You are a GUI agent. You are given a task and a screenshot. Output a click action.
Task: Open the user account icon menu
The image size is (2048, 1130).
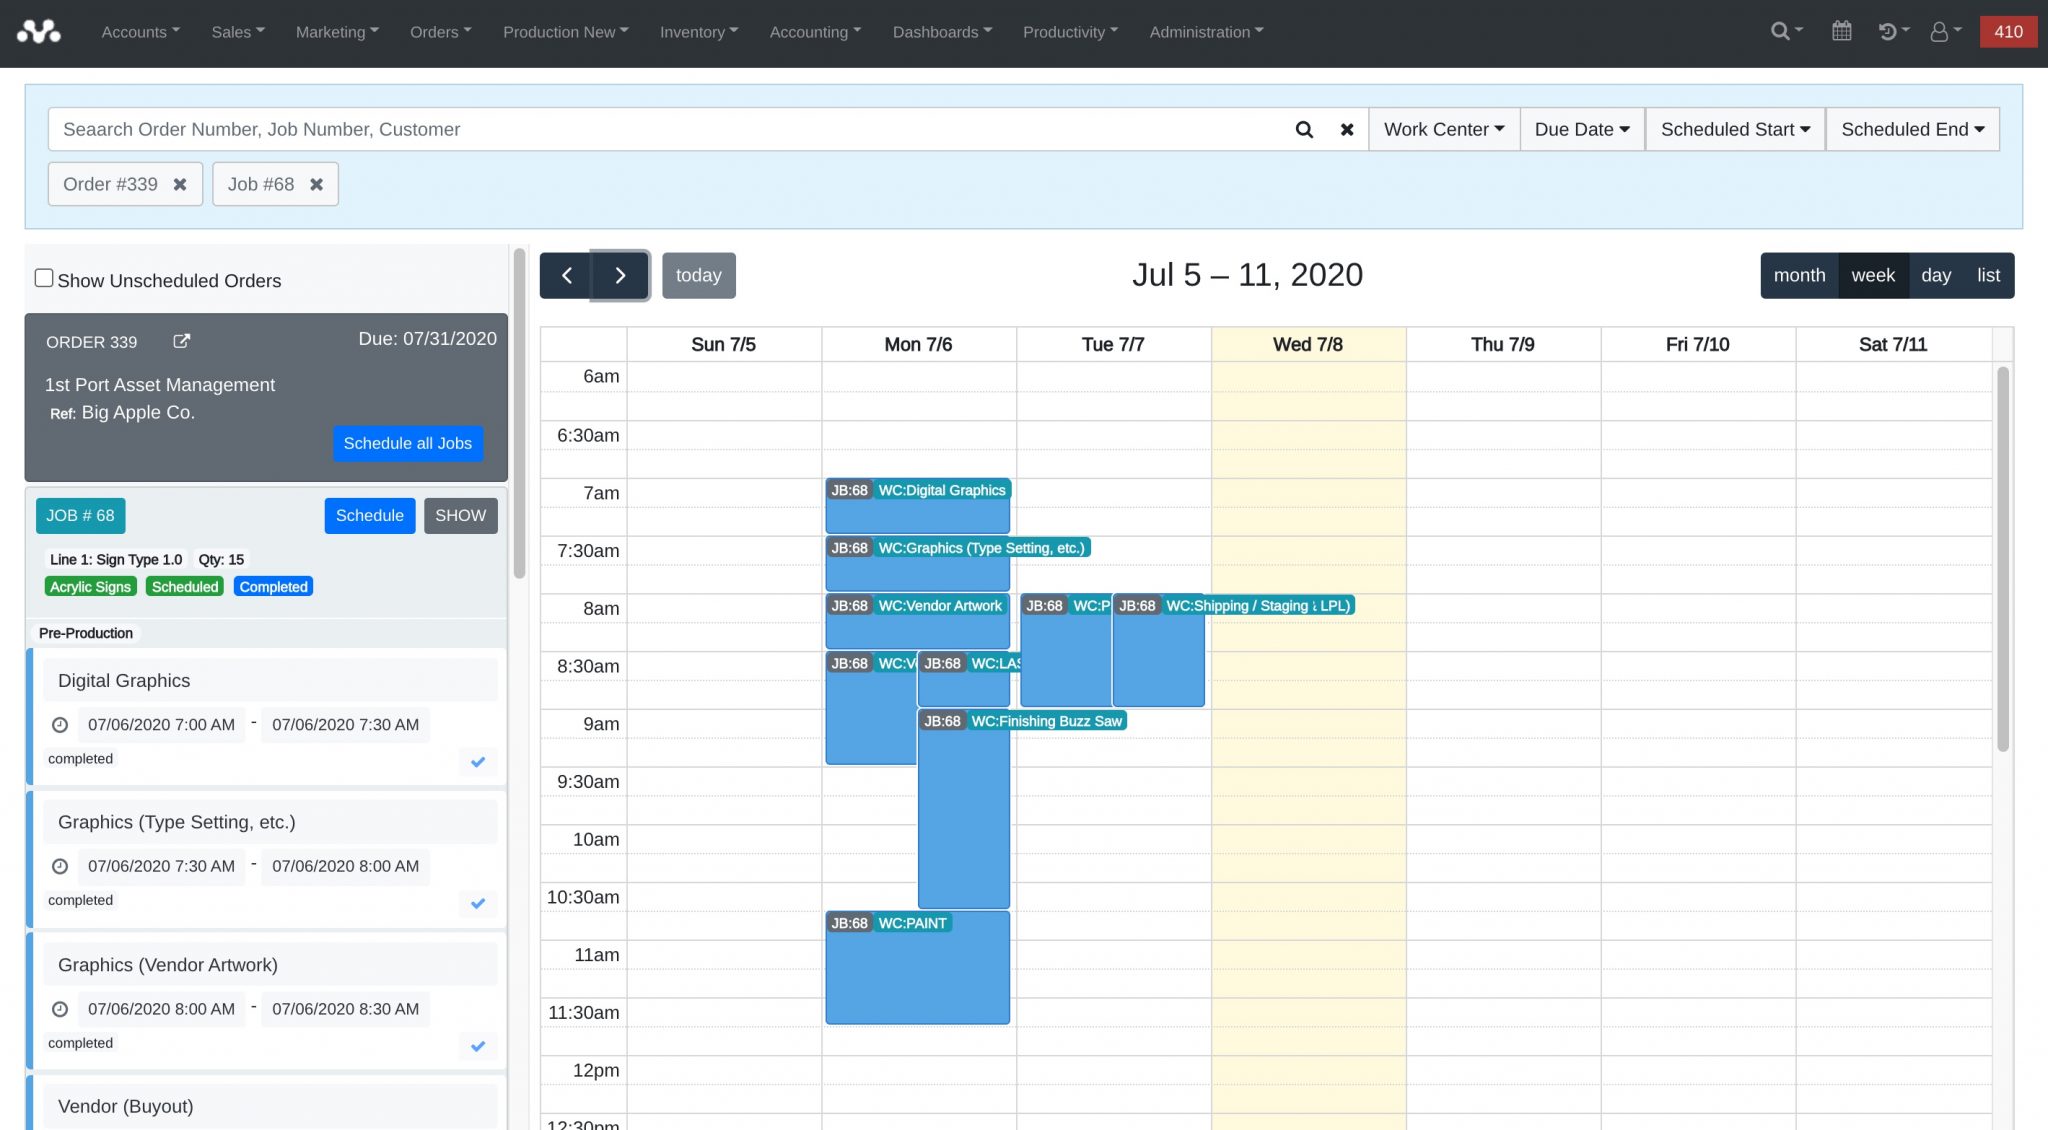1942,31
